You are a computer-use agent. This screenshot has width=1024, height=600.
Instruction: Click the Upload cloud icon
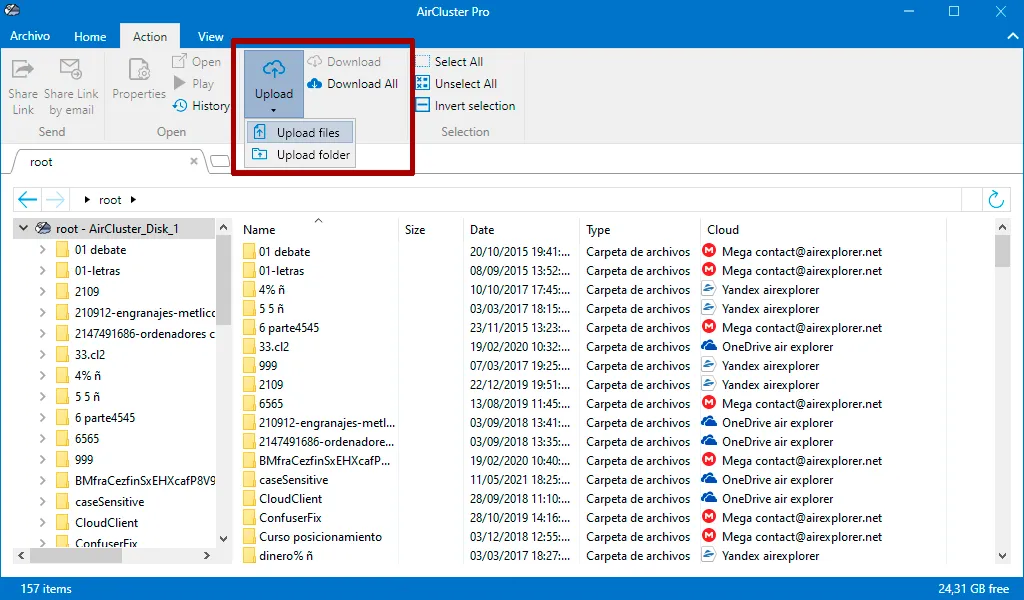[274, 69]
